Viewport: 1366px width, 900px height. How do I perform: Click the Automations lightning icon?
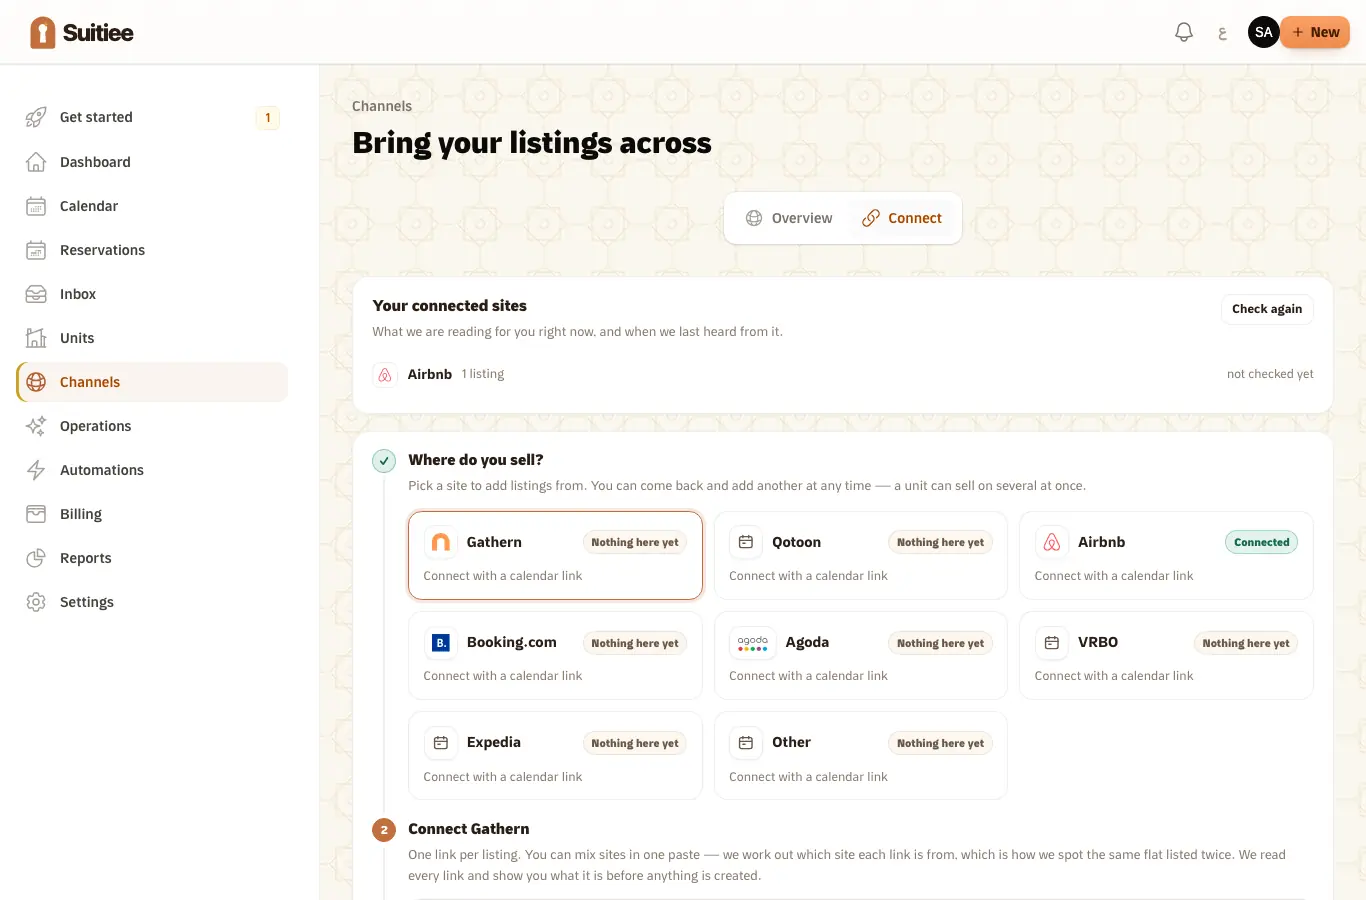click(x=36, y=470)
